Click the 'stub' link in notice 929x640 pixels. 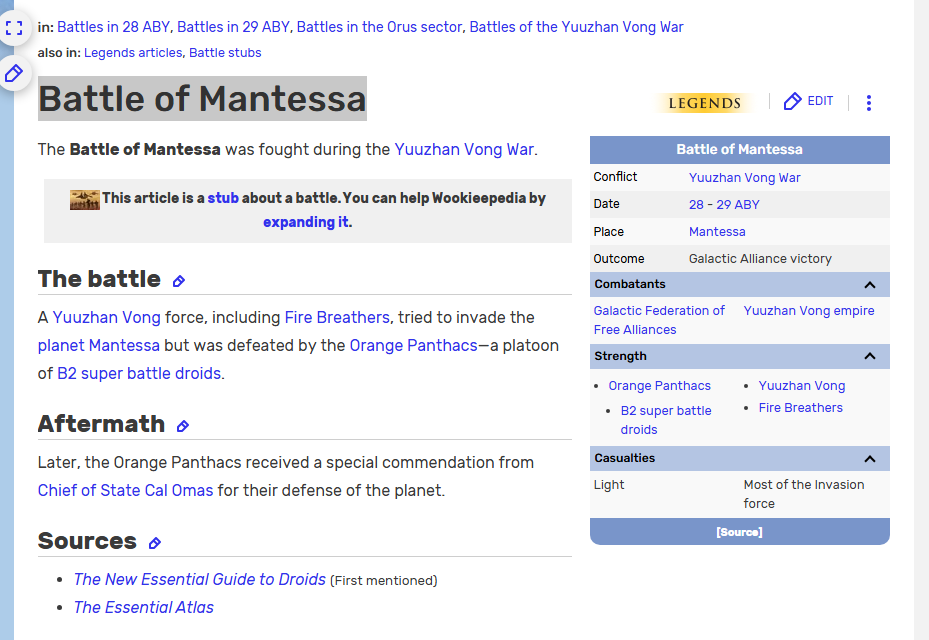point(223,198)
